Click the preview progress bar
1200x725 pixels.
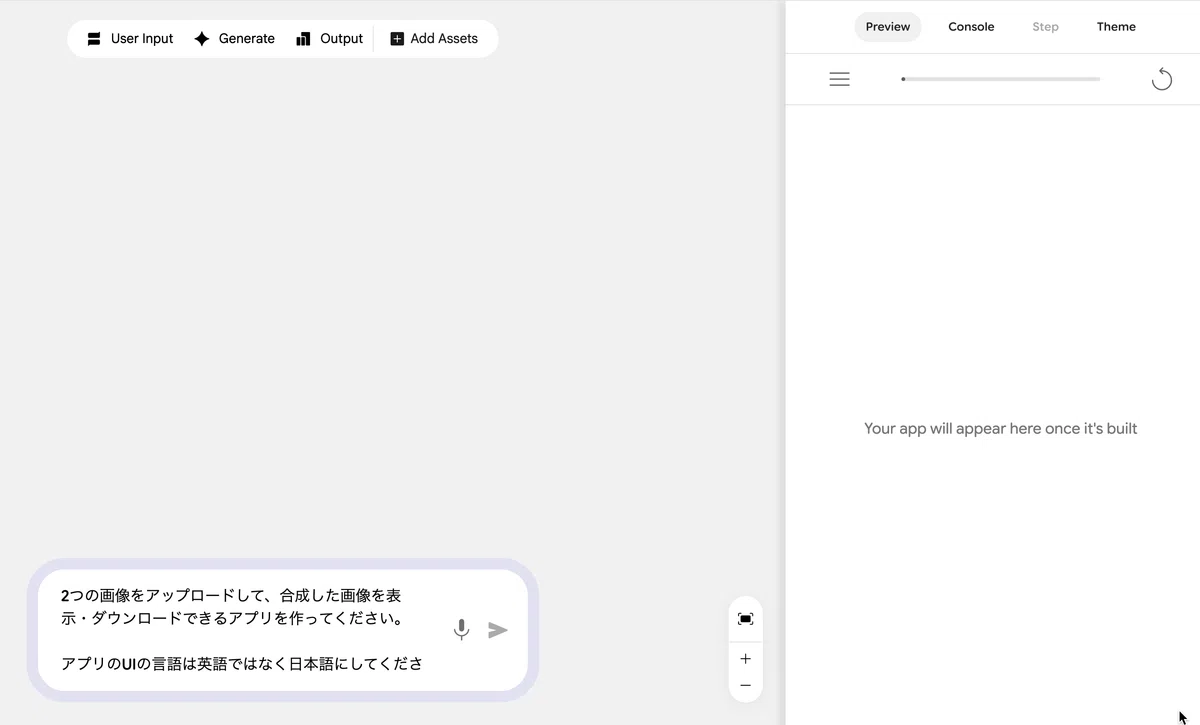[1000, 79]
